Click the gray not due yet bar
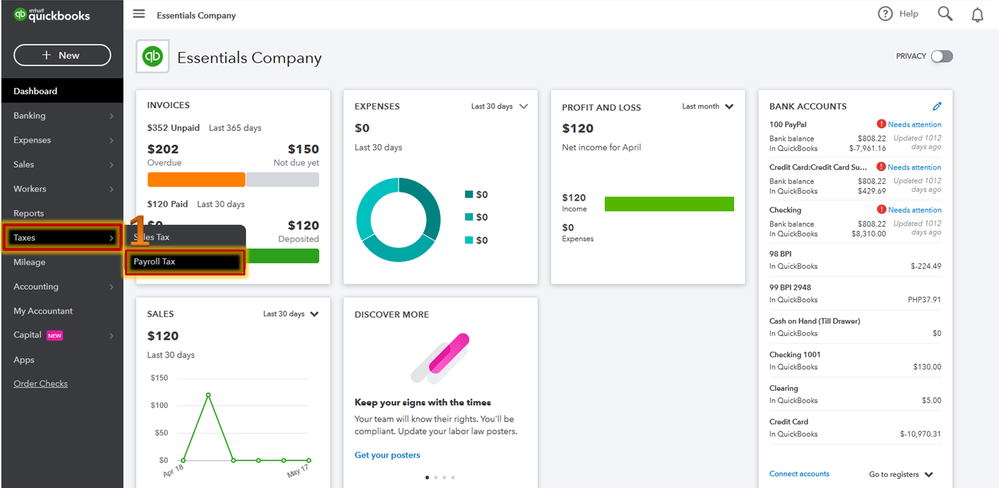The height and width of the screenshot is (488, 999). click(283, 180)
